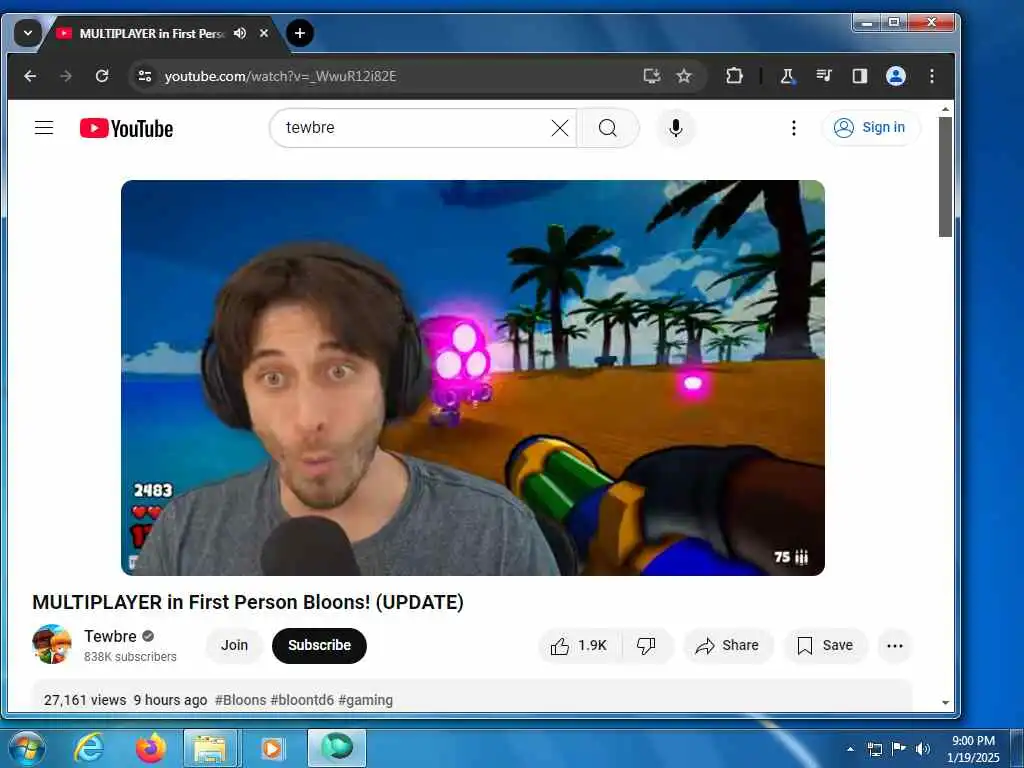
Task: Open the tab search dropdown arrow
Action: click(27, 33)
